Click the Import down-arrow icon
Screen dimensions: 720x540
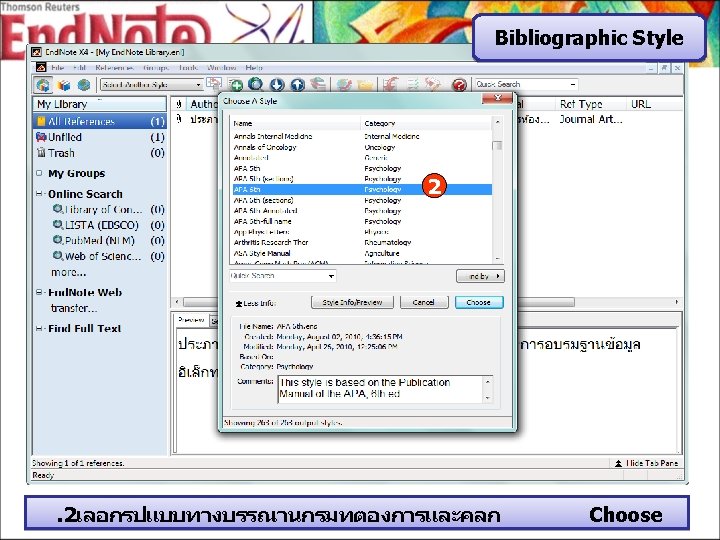pyautogui.click(x=277, y=85)
